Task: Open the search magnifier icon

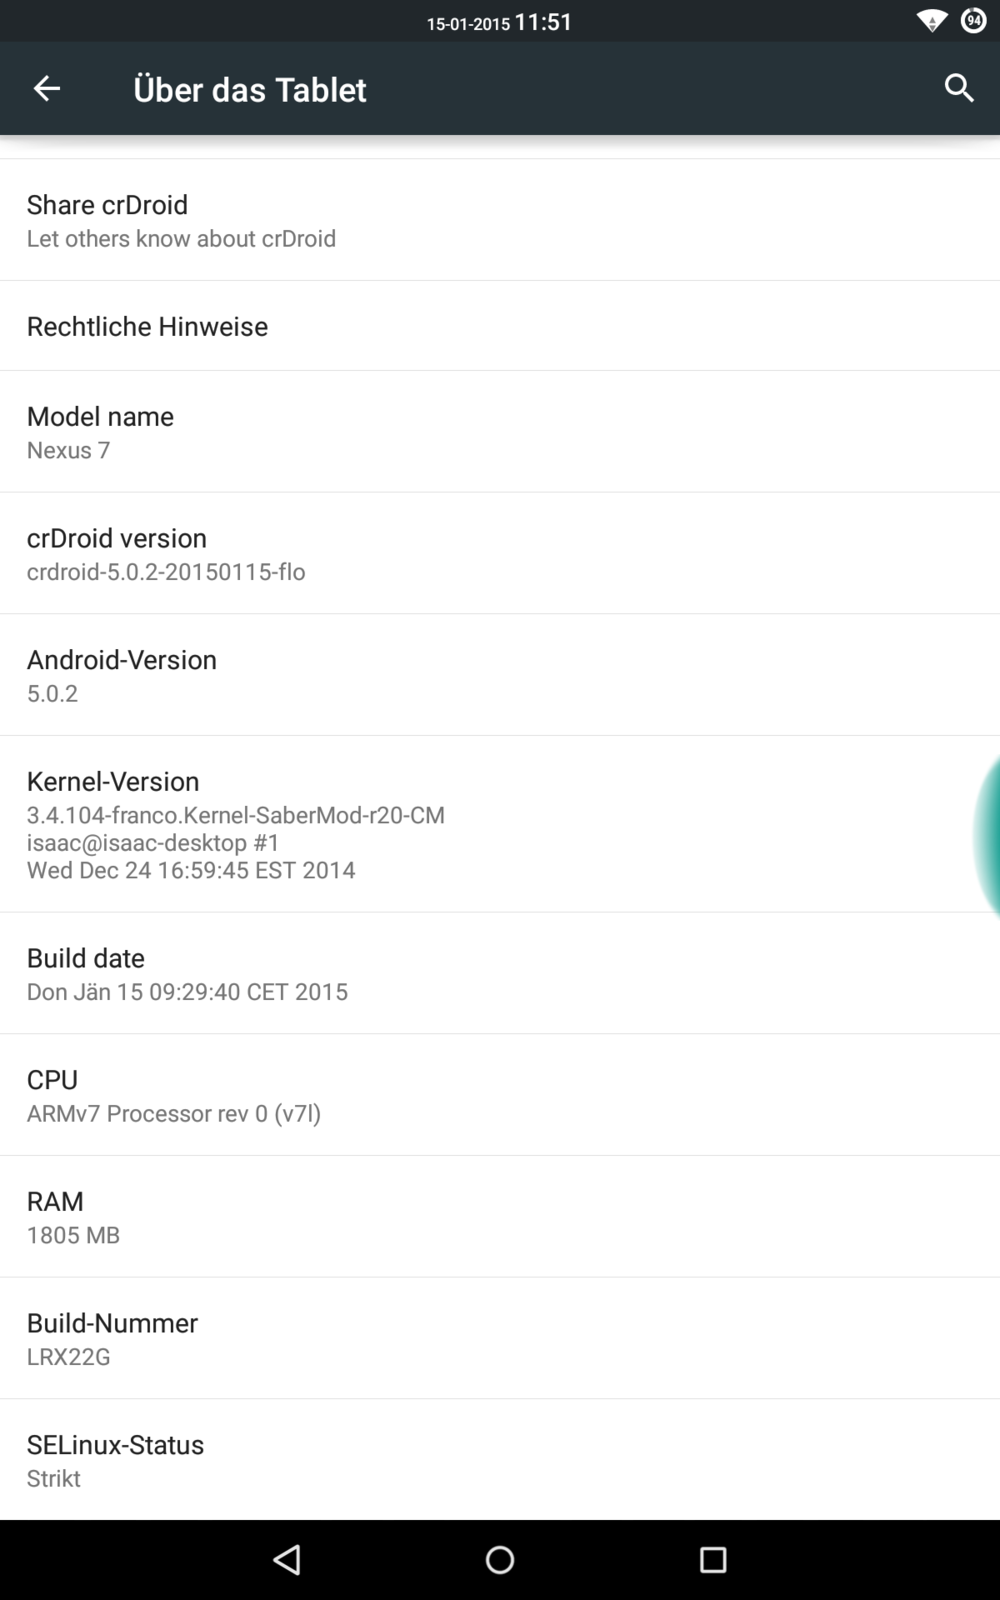Action: click(958, 88)
